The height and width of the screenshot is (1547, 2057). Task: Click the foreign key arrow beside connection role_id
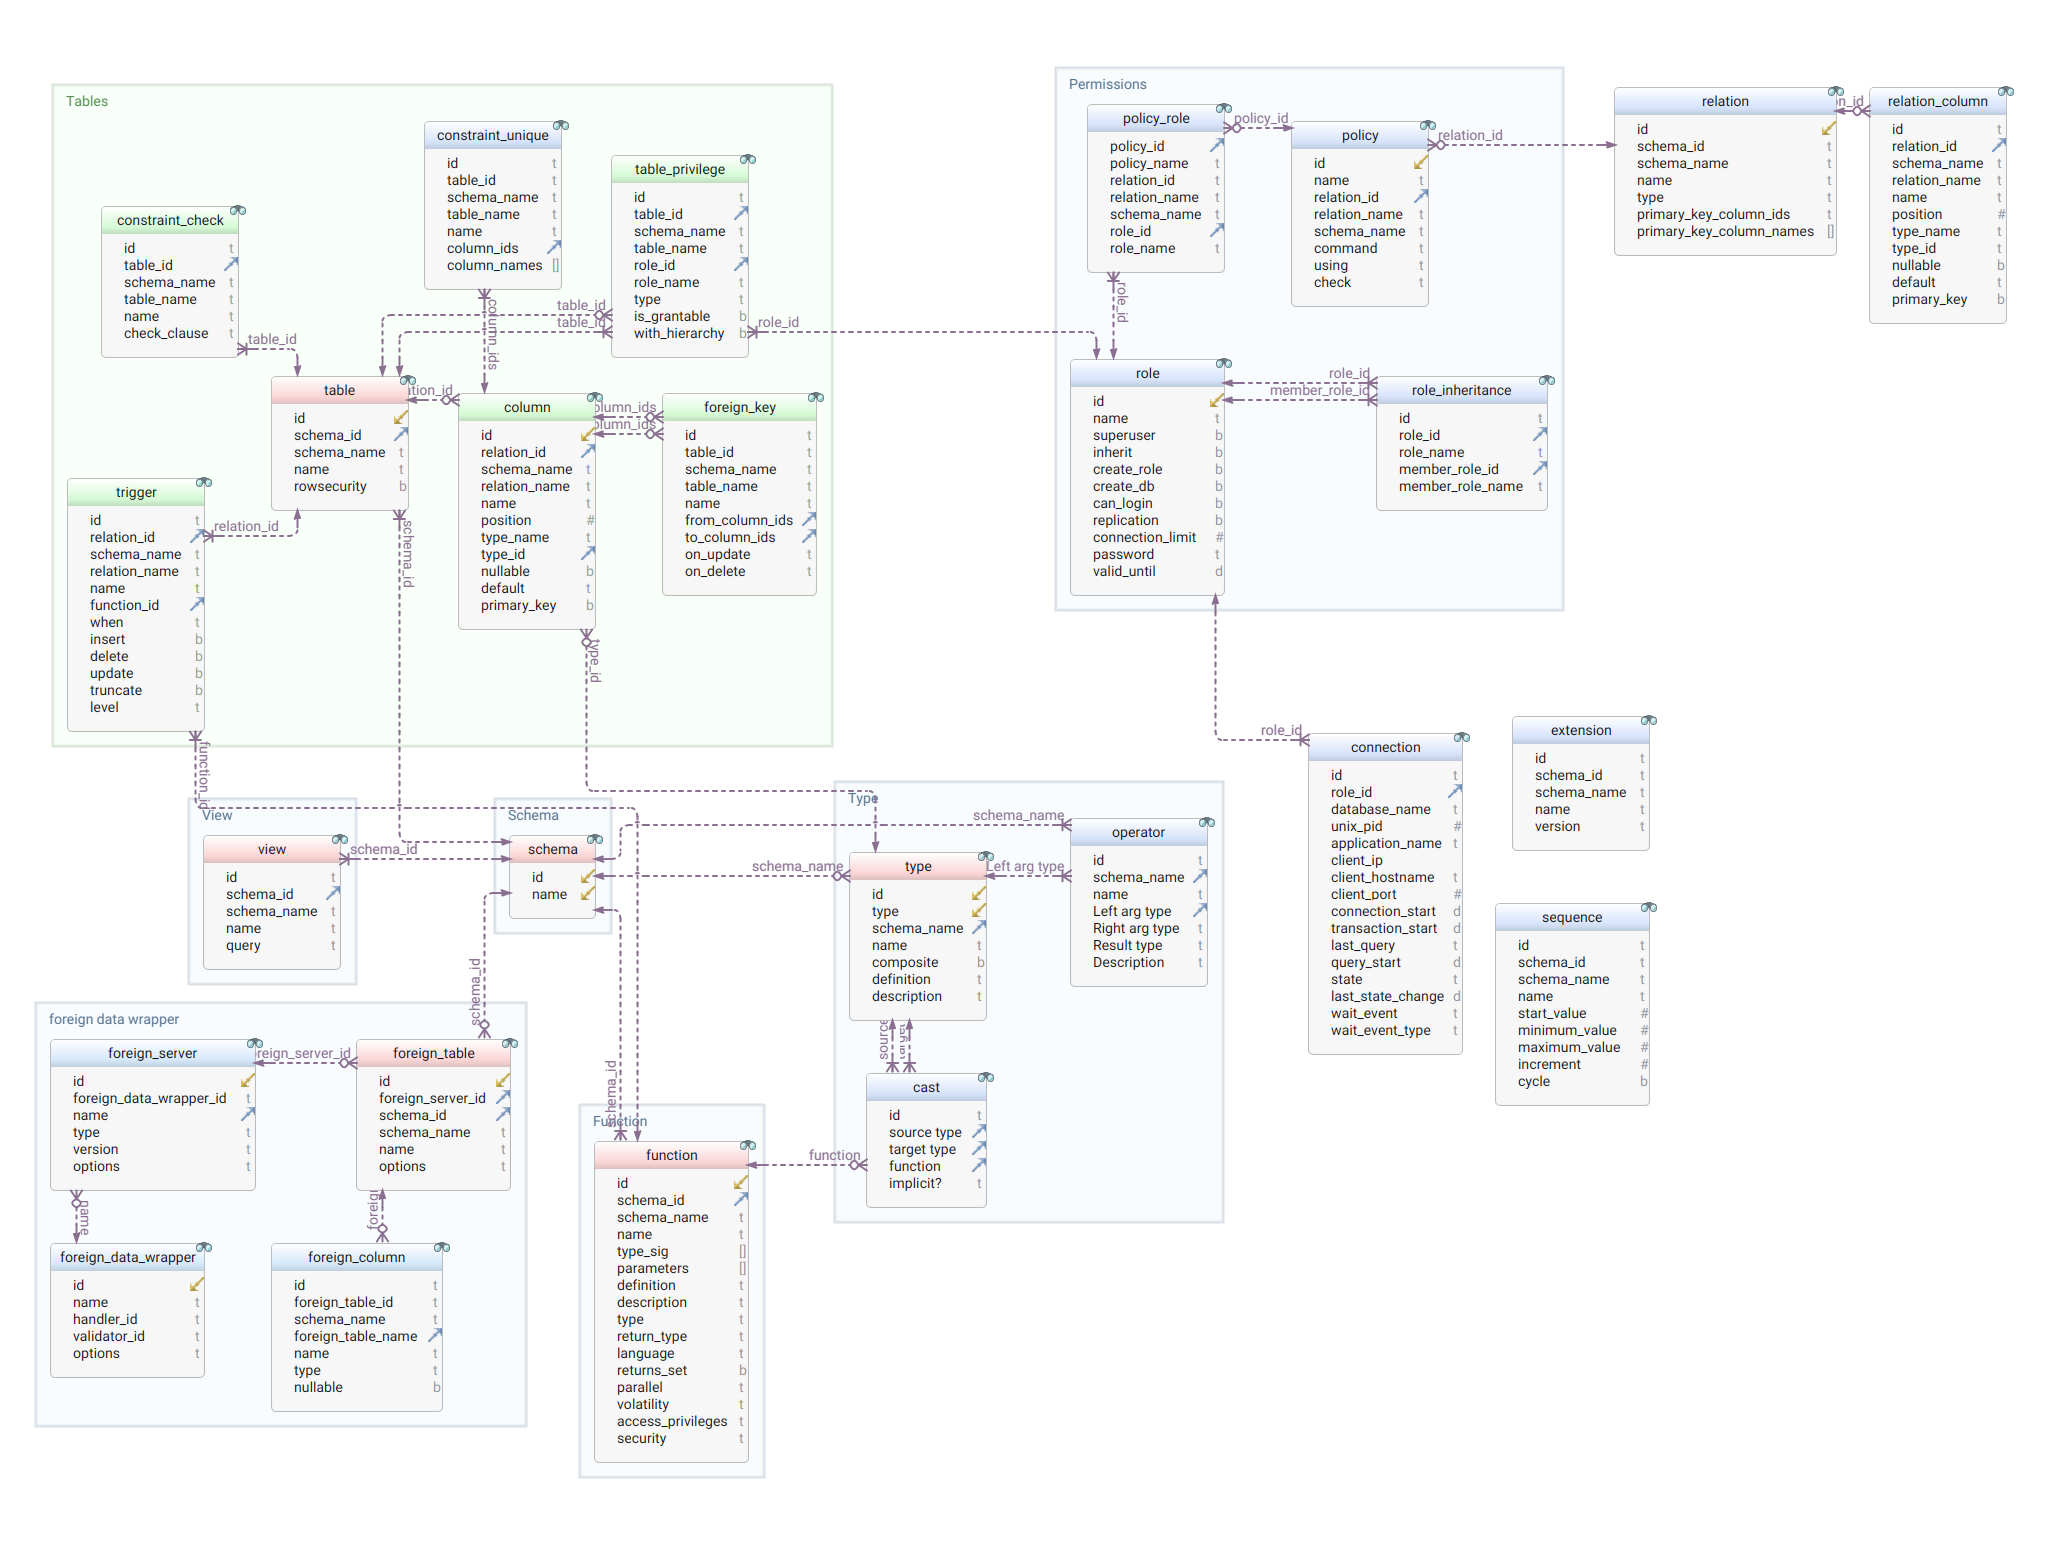pos(1455,792)
